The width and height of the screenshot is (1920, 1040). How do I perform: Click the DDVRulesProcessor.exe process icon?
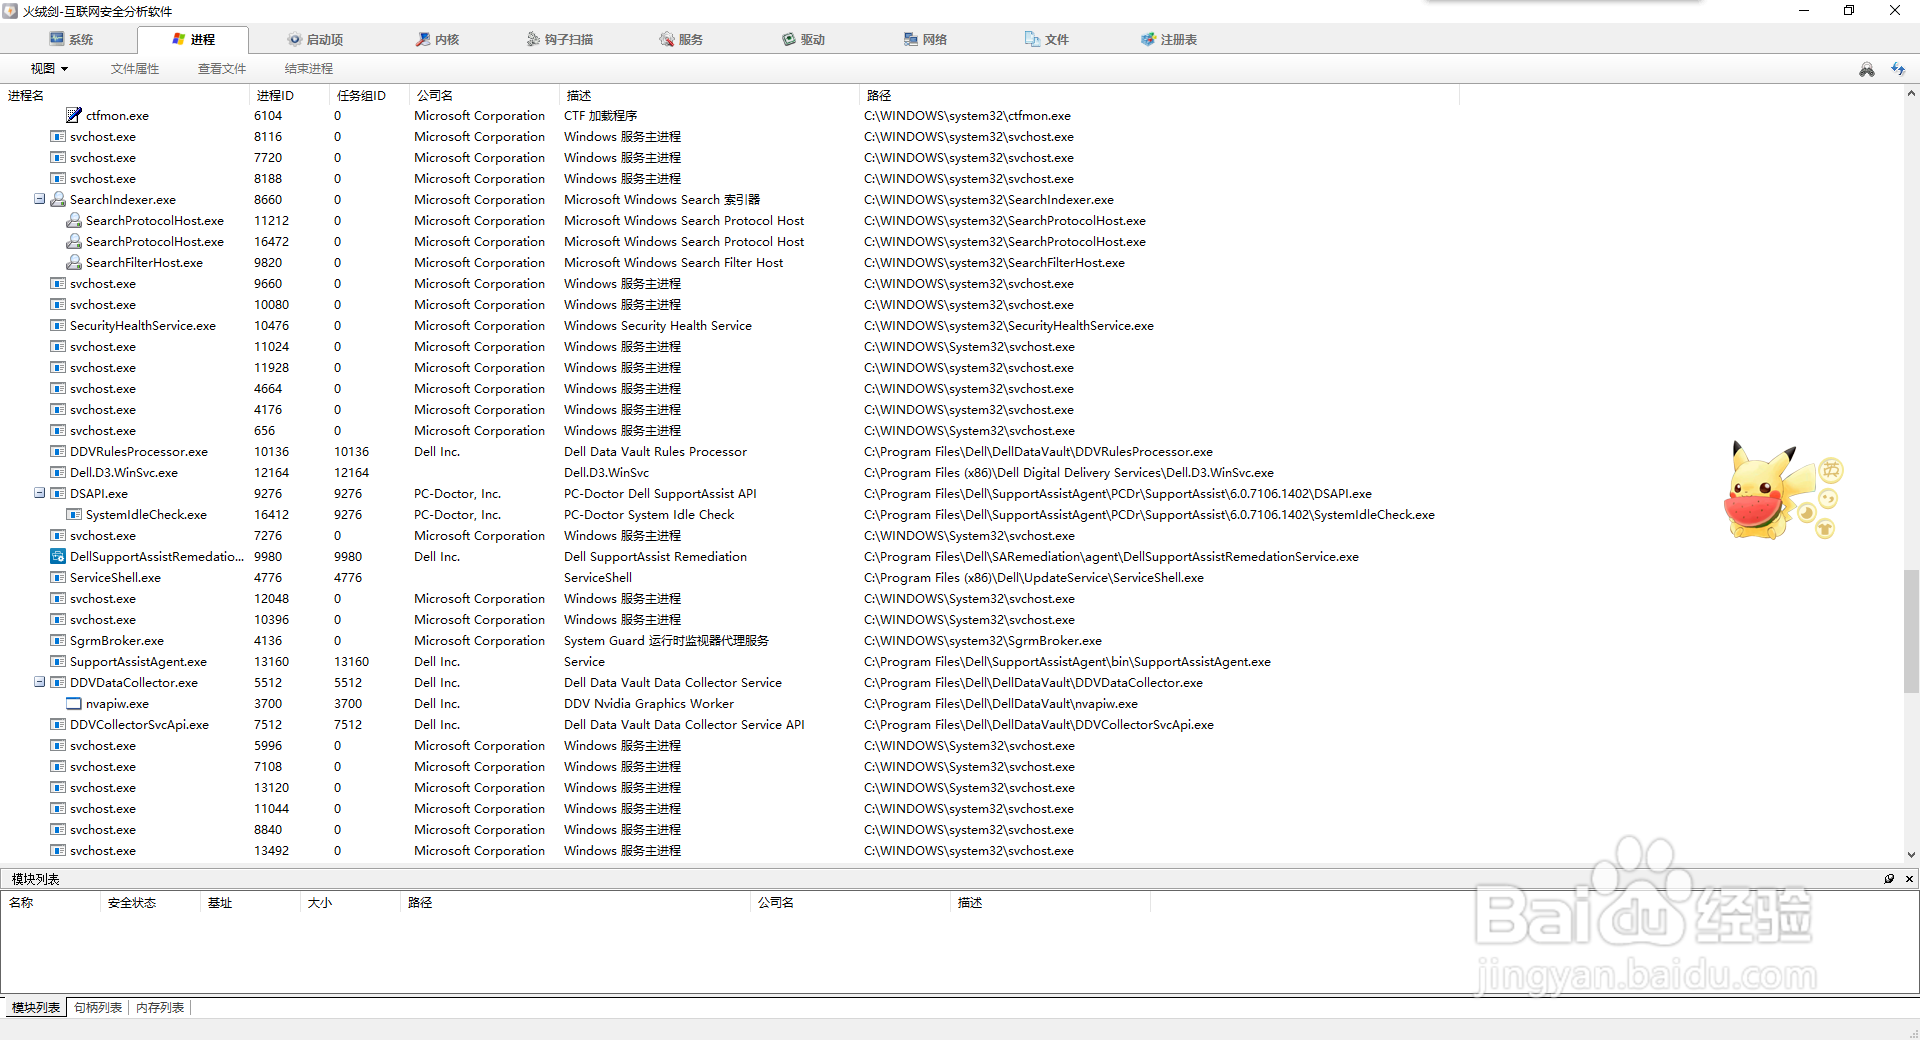pos(58,451)
